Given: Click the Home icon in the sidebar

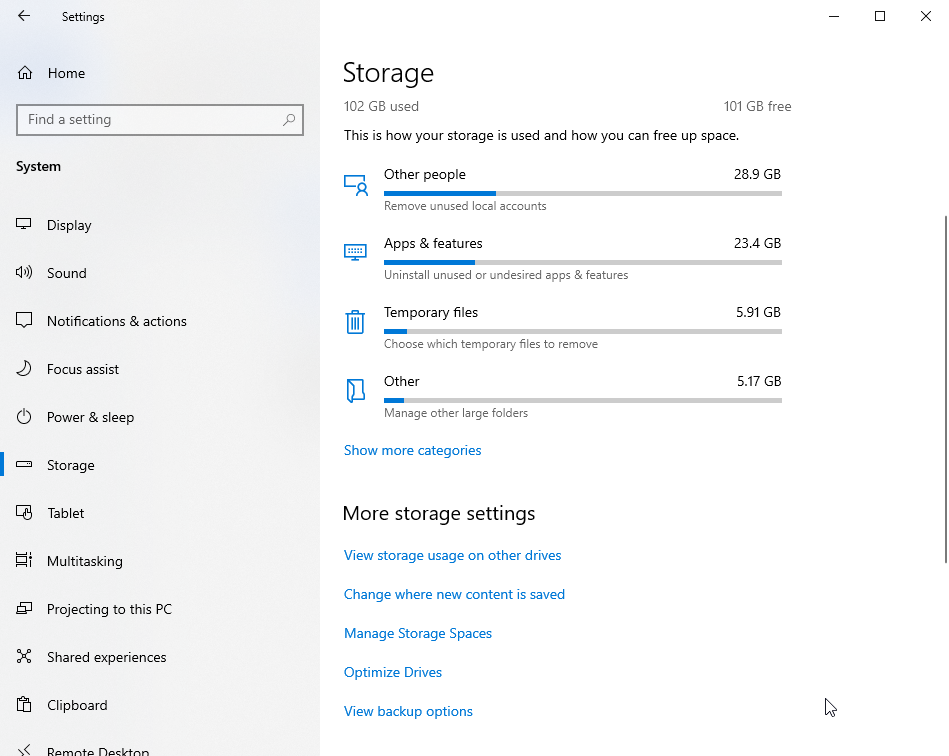Looking at the screenshot, I should click(x=25, y=73).
